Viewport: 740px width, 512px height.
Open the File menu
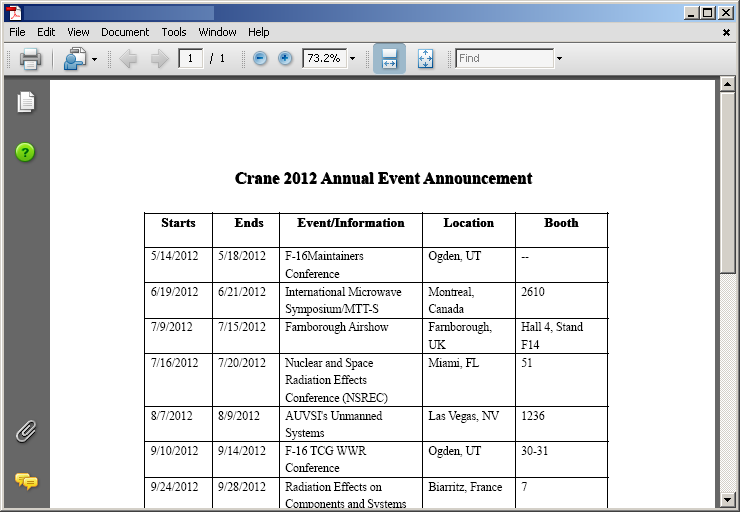pos(17,32)
